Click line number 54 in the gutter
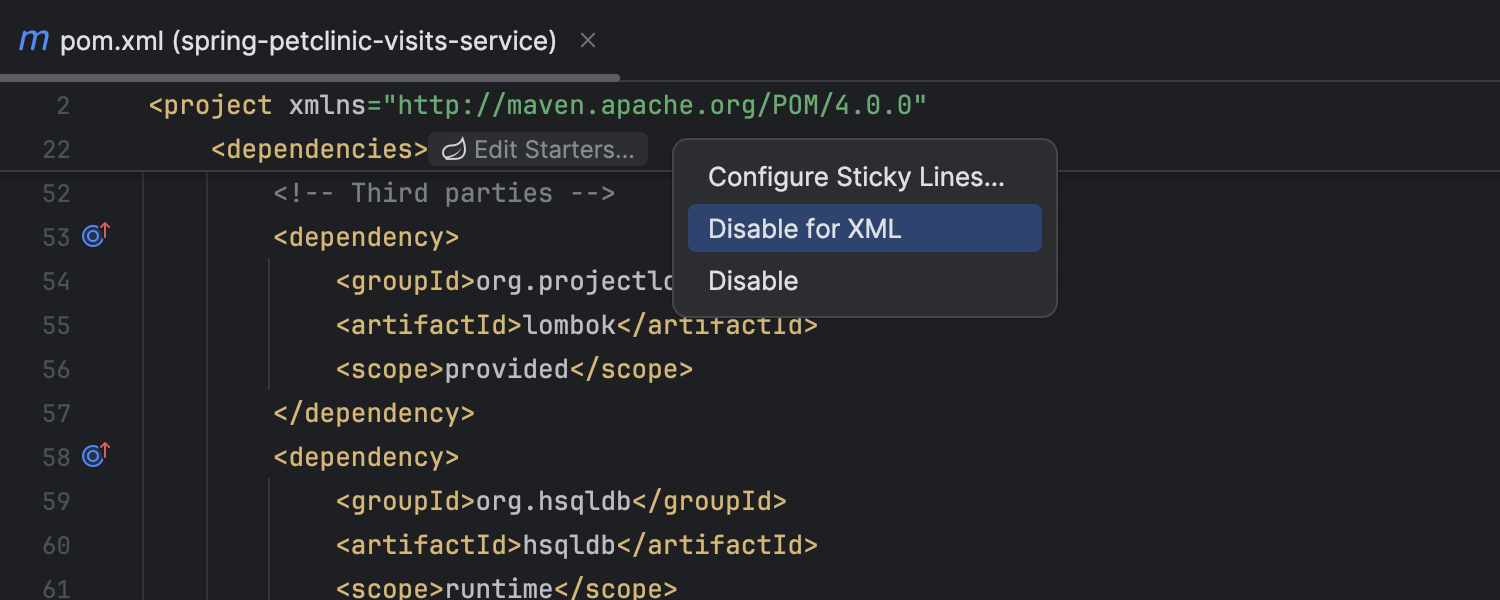The width and height of the screenshot is (1500, 600). tap(57, 281)
